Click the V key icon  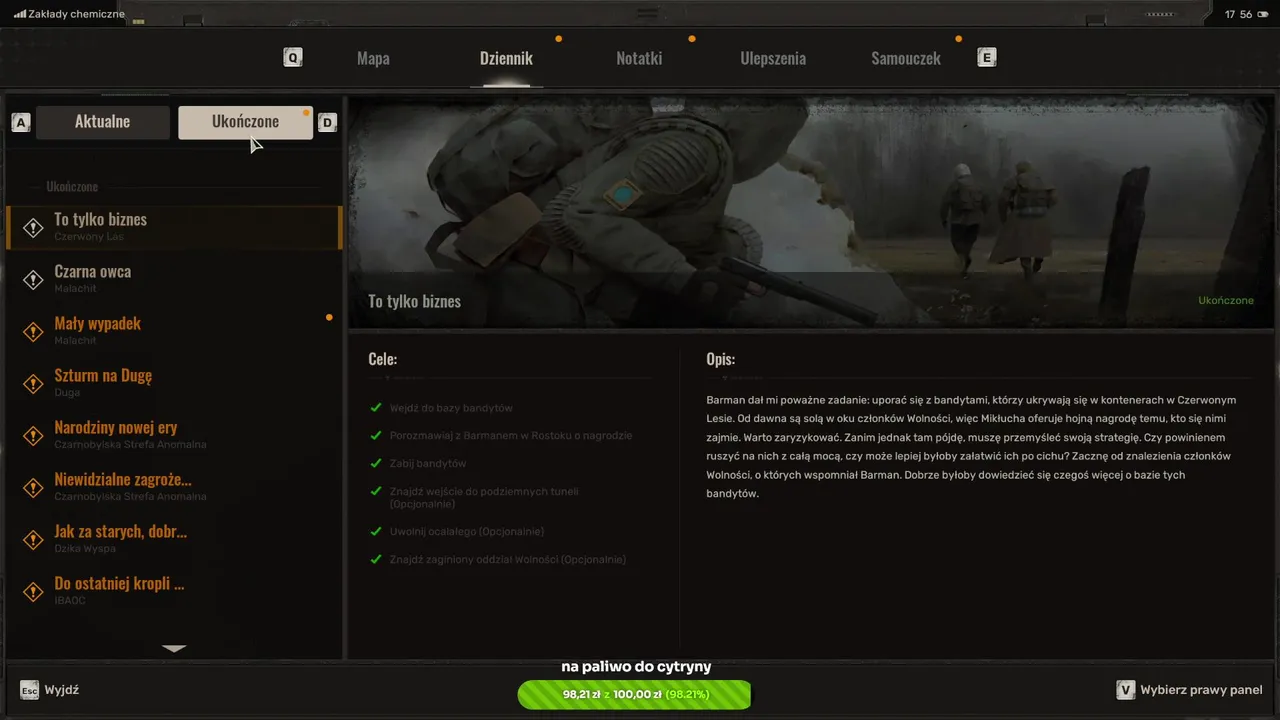coord(1125,690)
